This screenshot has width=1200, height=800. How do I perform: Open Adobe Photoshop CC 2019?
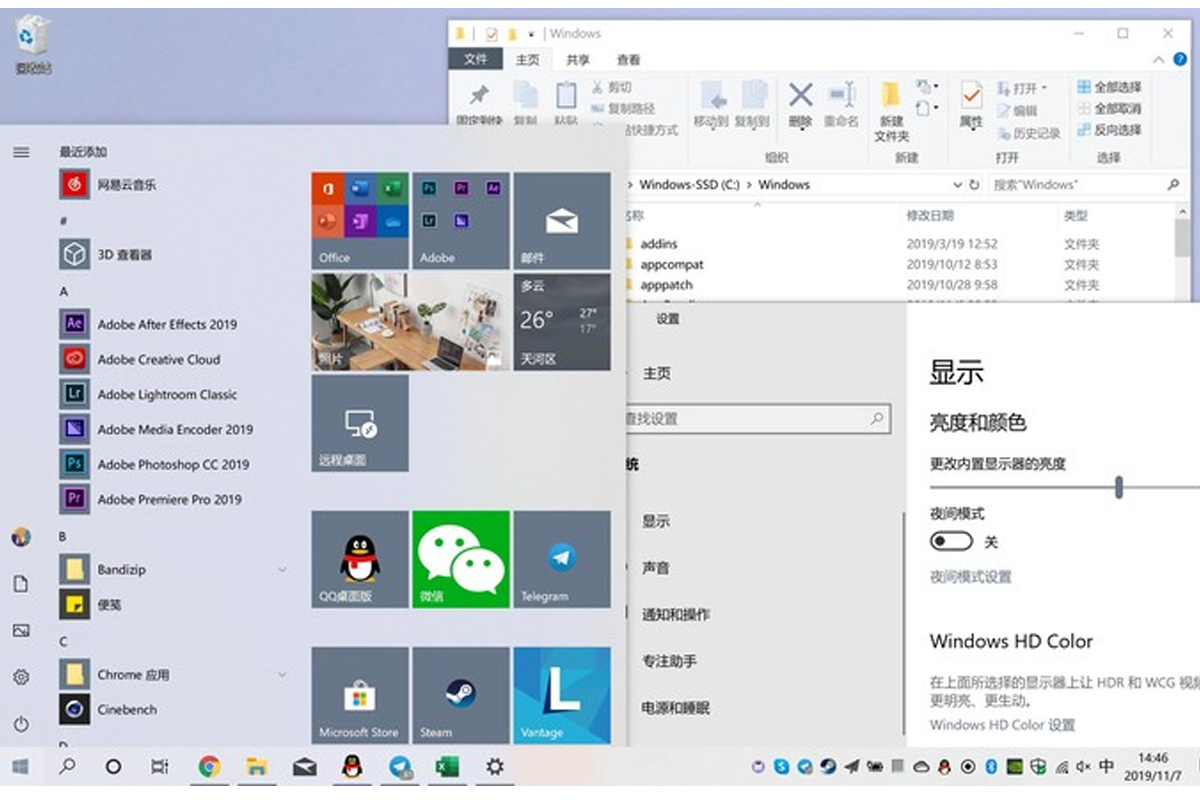pos(155,464)
